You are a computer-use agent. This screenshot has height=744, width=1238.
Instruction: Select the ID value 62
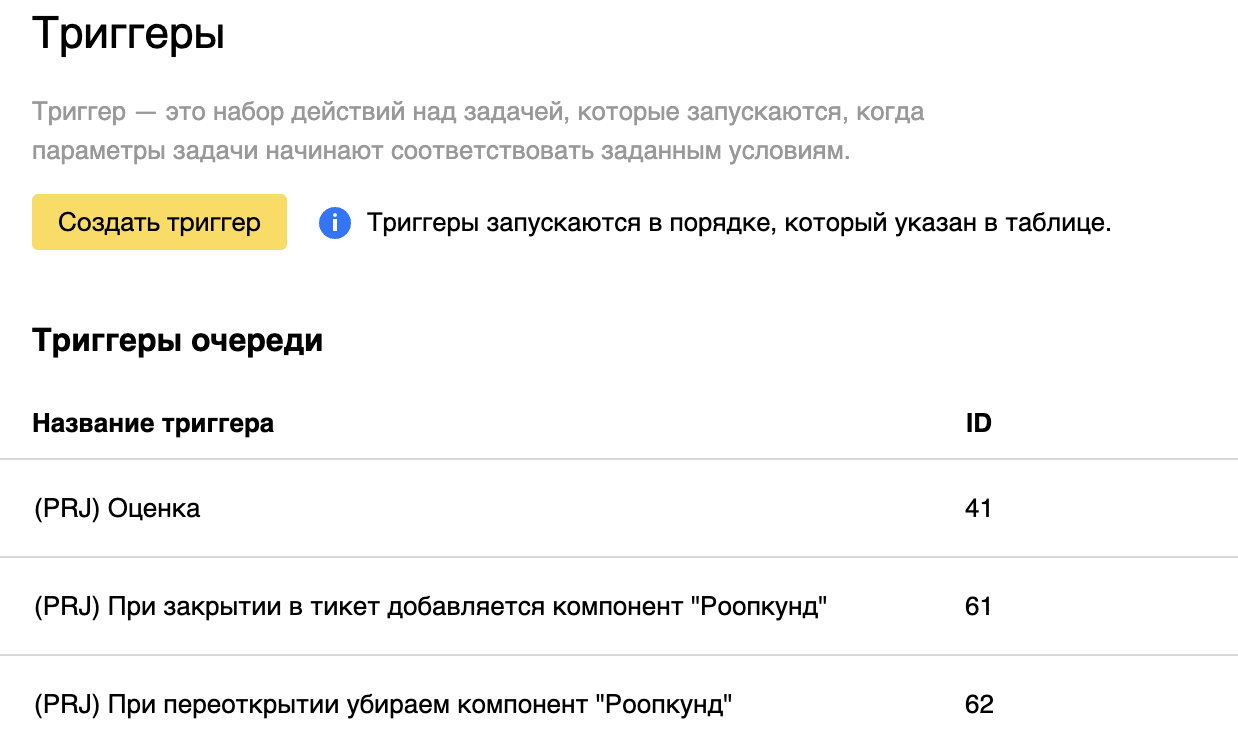coord(979,704)
